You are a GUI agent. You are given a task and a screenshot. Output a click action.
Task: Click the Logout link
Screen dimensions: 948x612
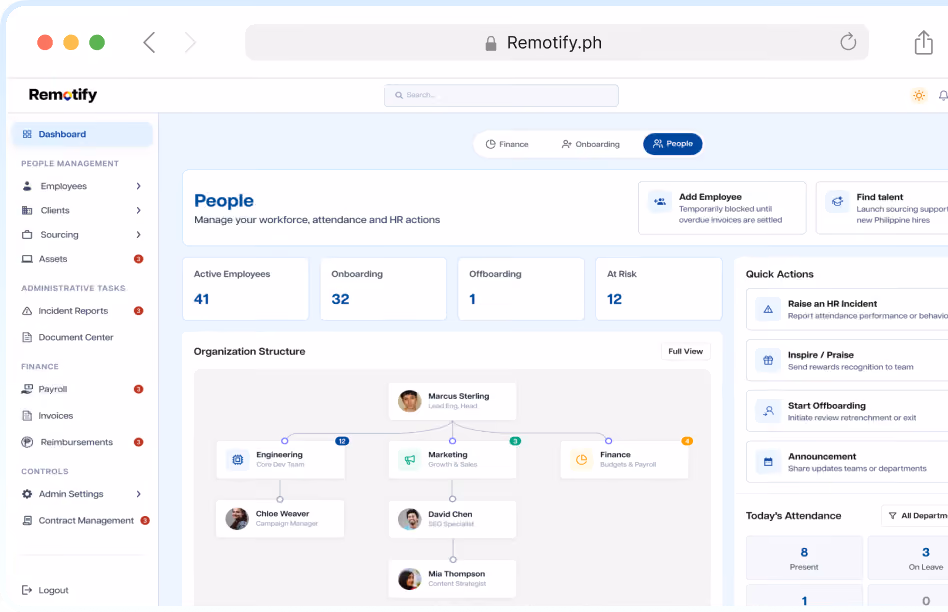tap(45, 590)
